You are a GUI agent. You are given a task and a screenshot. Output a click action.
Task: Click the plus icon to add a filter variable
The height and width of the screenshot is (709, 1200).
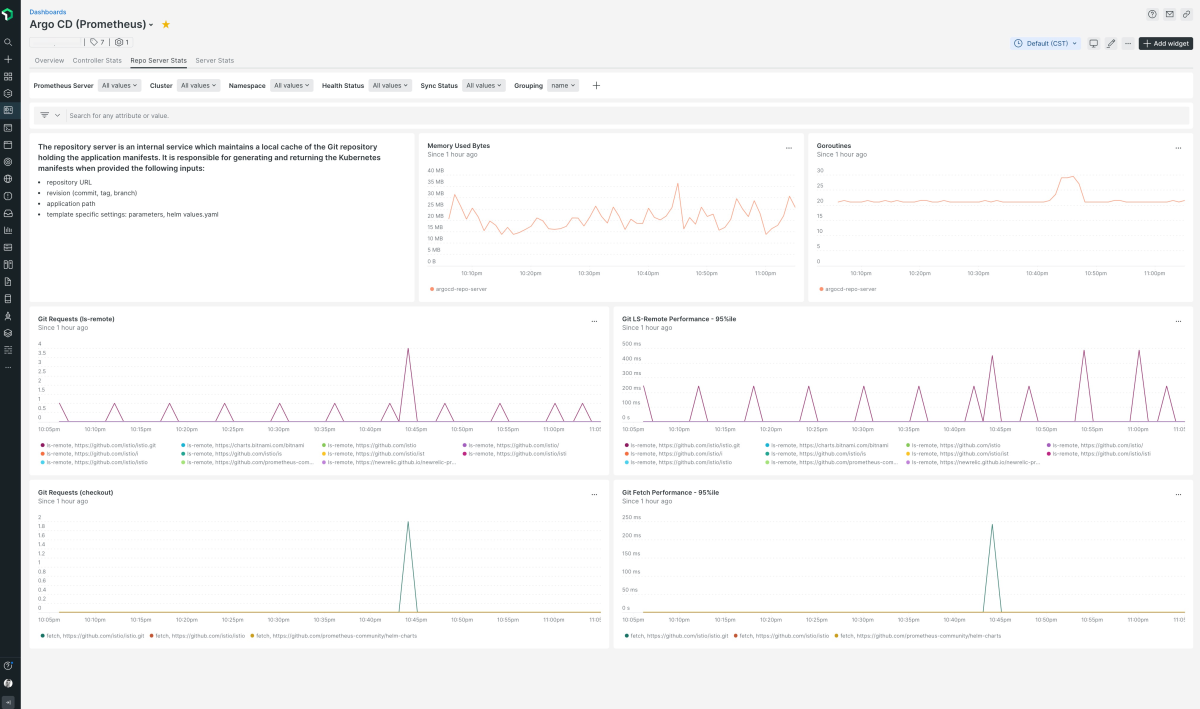(596, 86)
